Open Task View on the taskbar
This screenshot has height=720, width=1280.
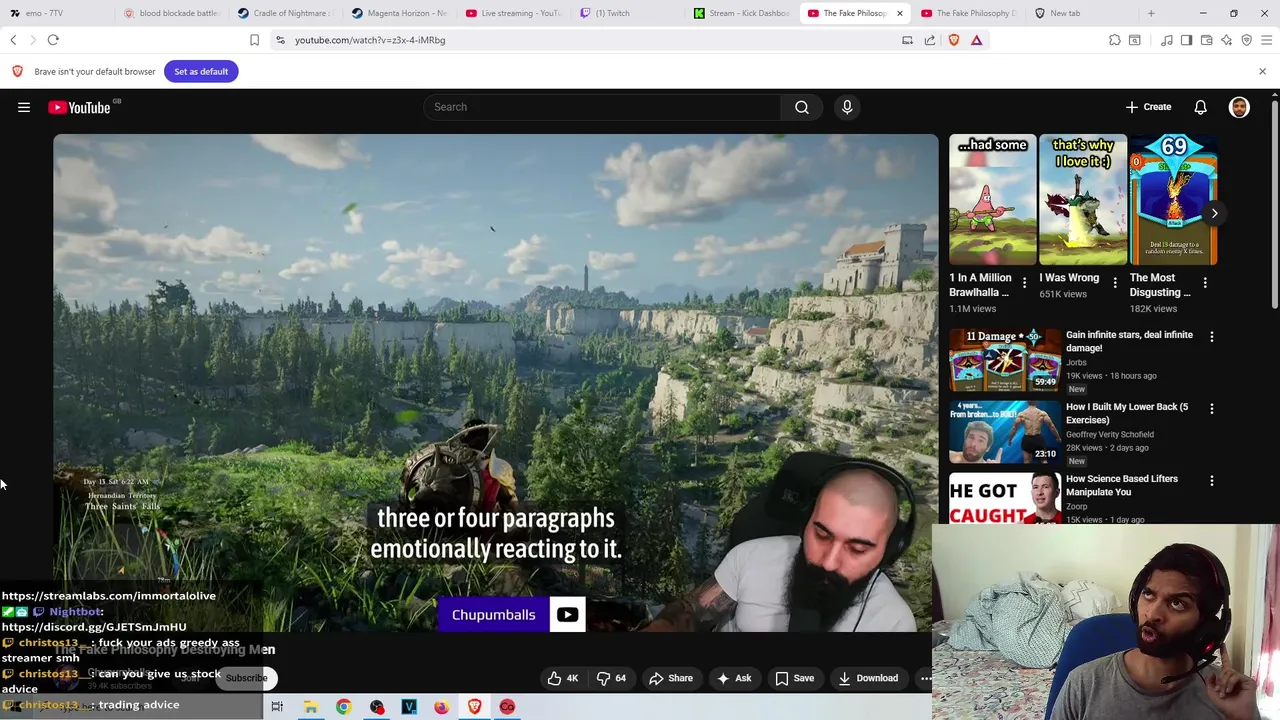click(277, 707)
